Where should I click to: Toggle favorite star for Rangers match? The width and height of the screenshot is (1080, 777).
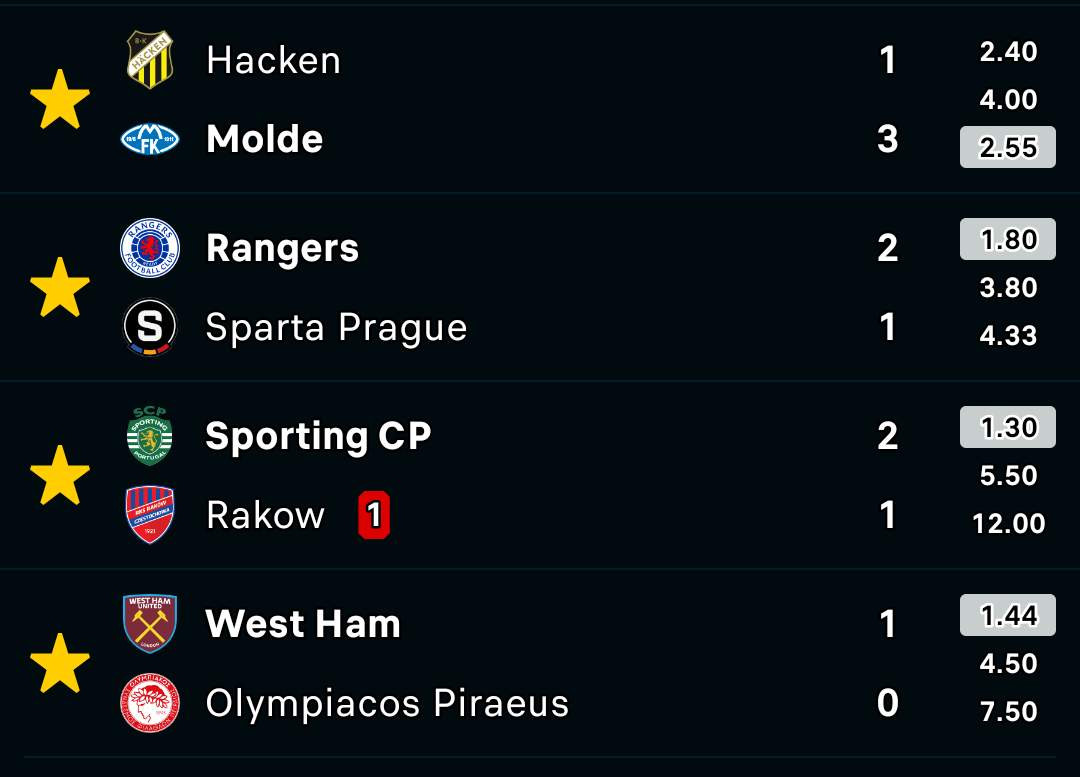[x=60, y=287]
